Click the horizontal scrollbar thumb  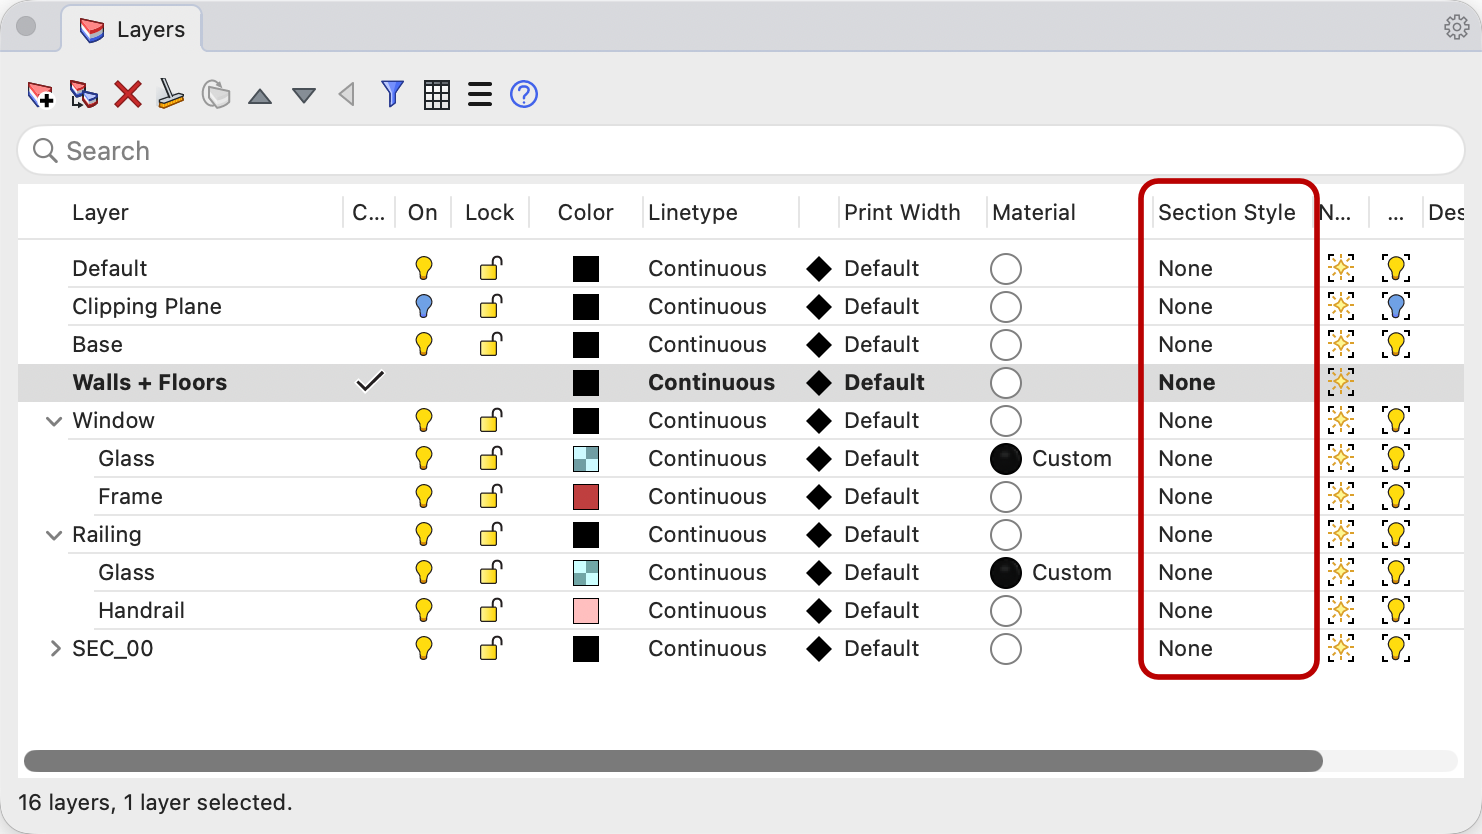pos(673,761)
